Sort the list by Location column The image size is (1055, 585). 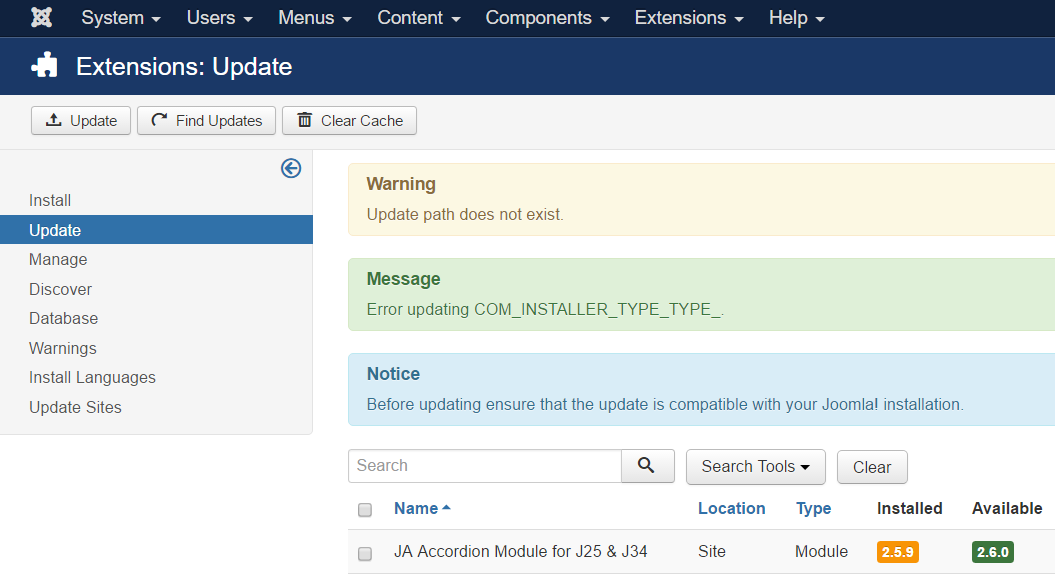[731, 508]
